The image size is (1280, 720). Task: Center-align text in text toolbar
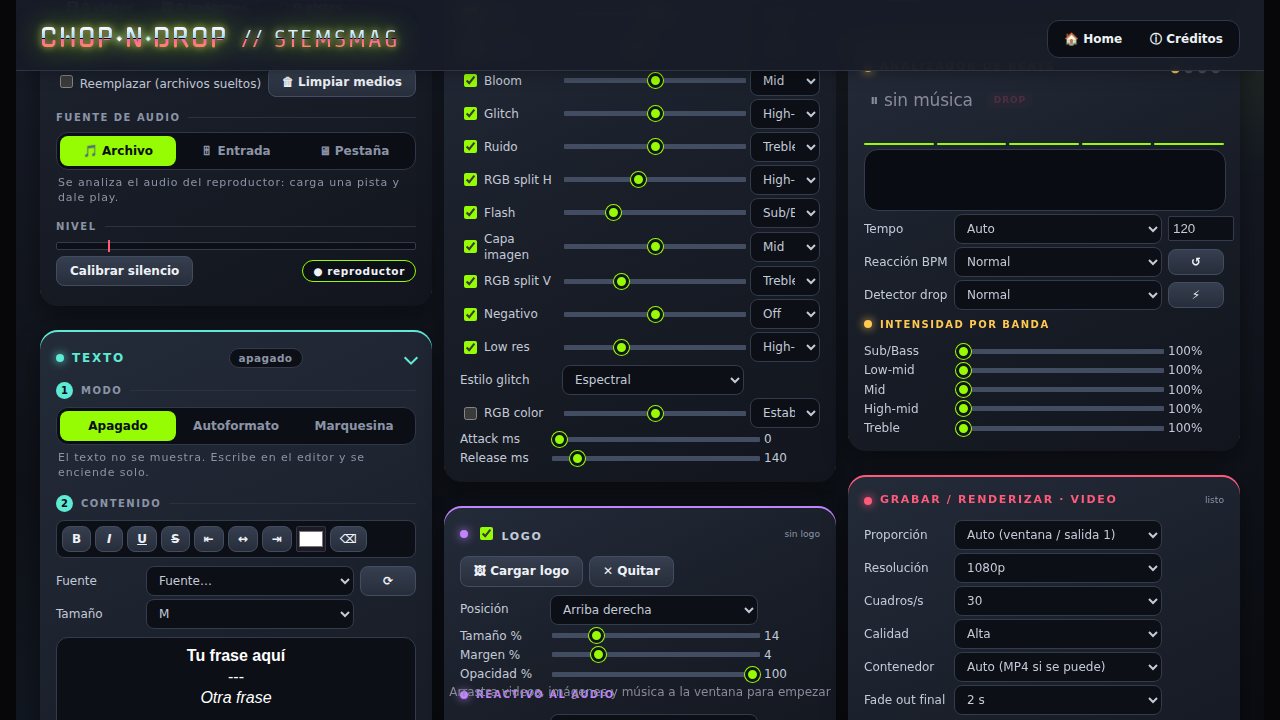click(243, 539)
